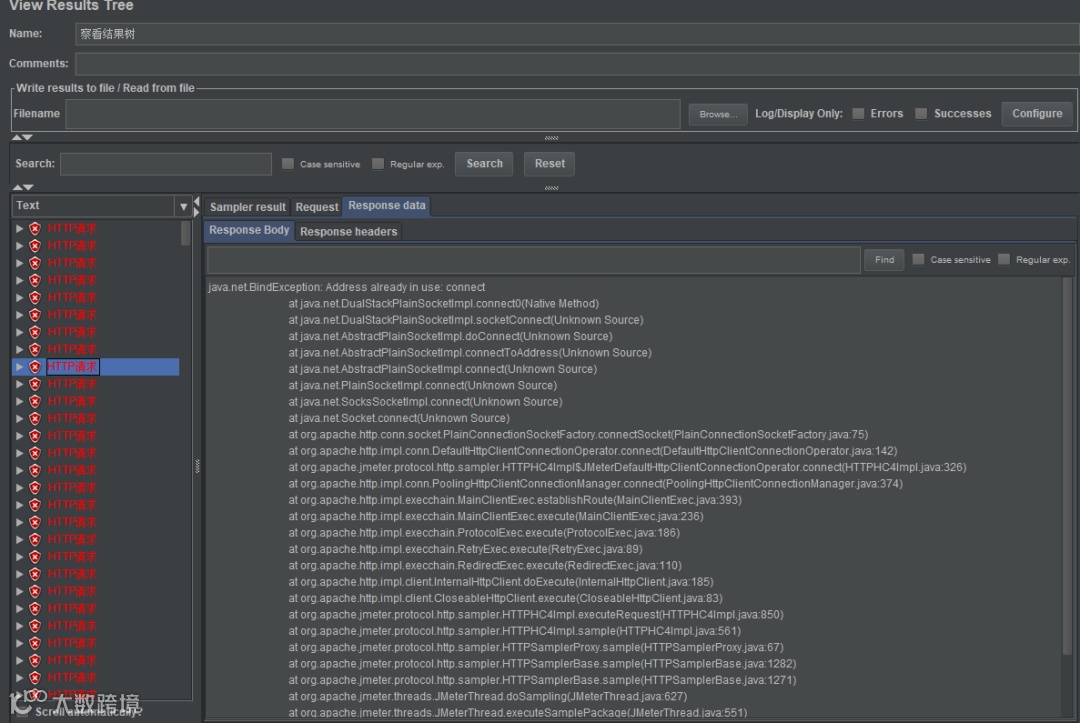Screen dimensions: 1080x723
Task: Click the divider grip between tree and result panel
Action: pyautogui.click(x=197, y=466)
